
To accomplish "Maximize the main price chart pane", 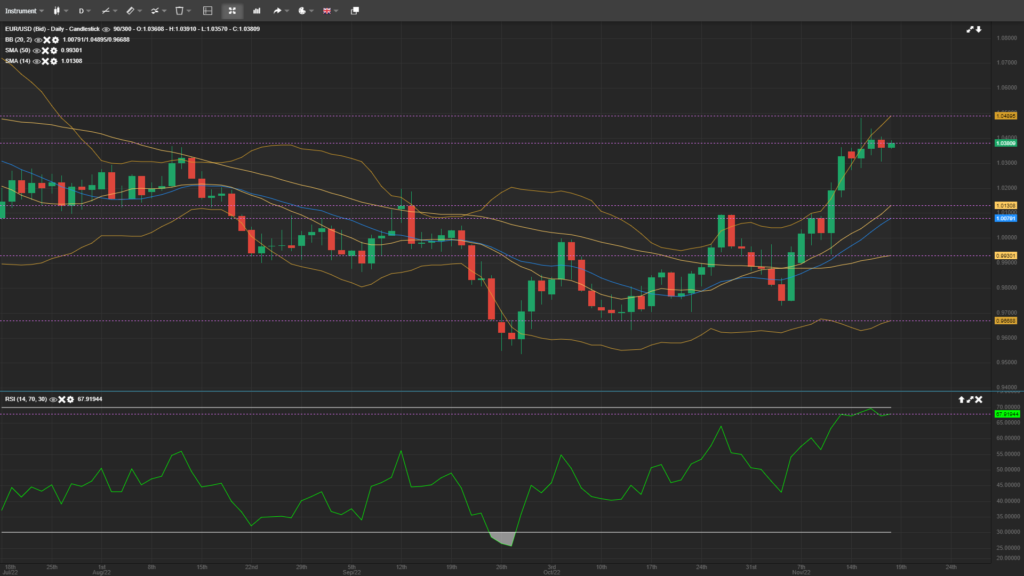I will click(x=969, y=30).
